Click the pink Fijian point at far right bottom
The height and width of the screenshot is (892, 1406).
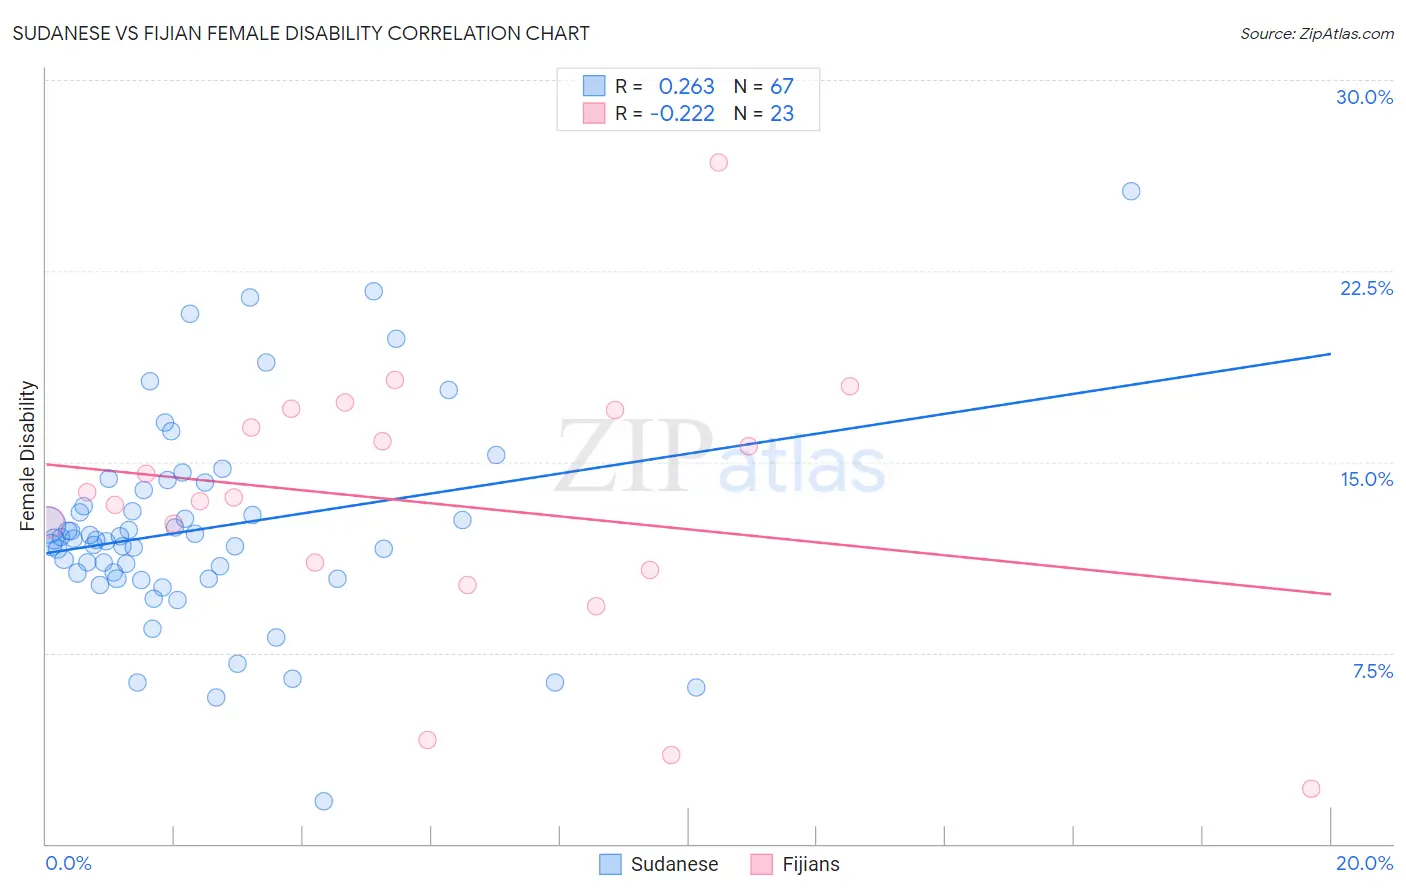tap(1311, 789)
